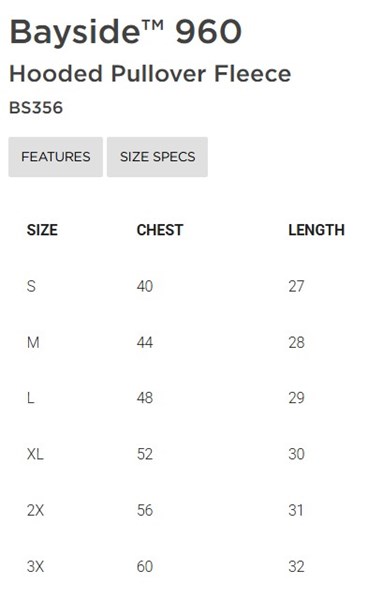Image resolution: width=383 pixels, height=600 pixels.
Task: Click chest value 60 for 3X
Action: (145, 567)
